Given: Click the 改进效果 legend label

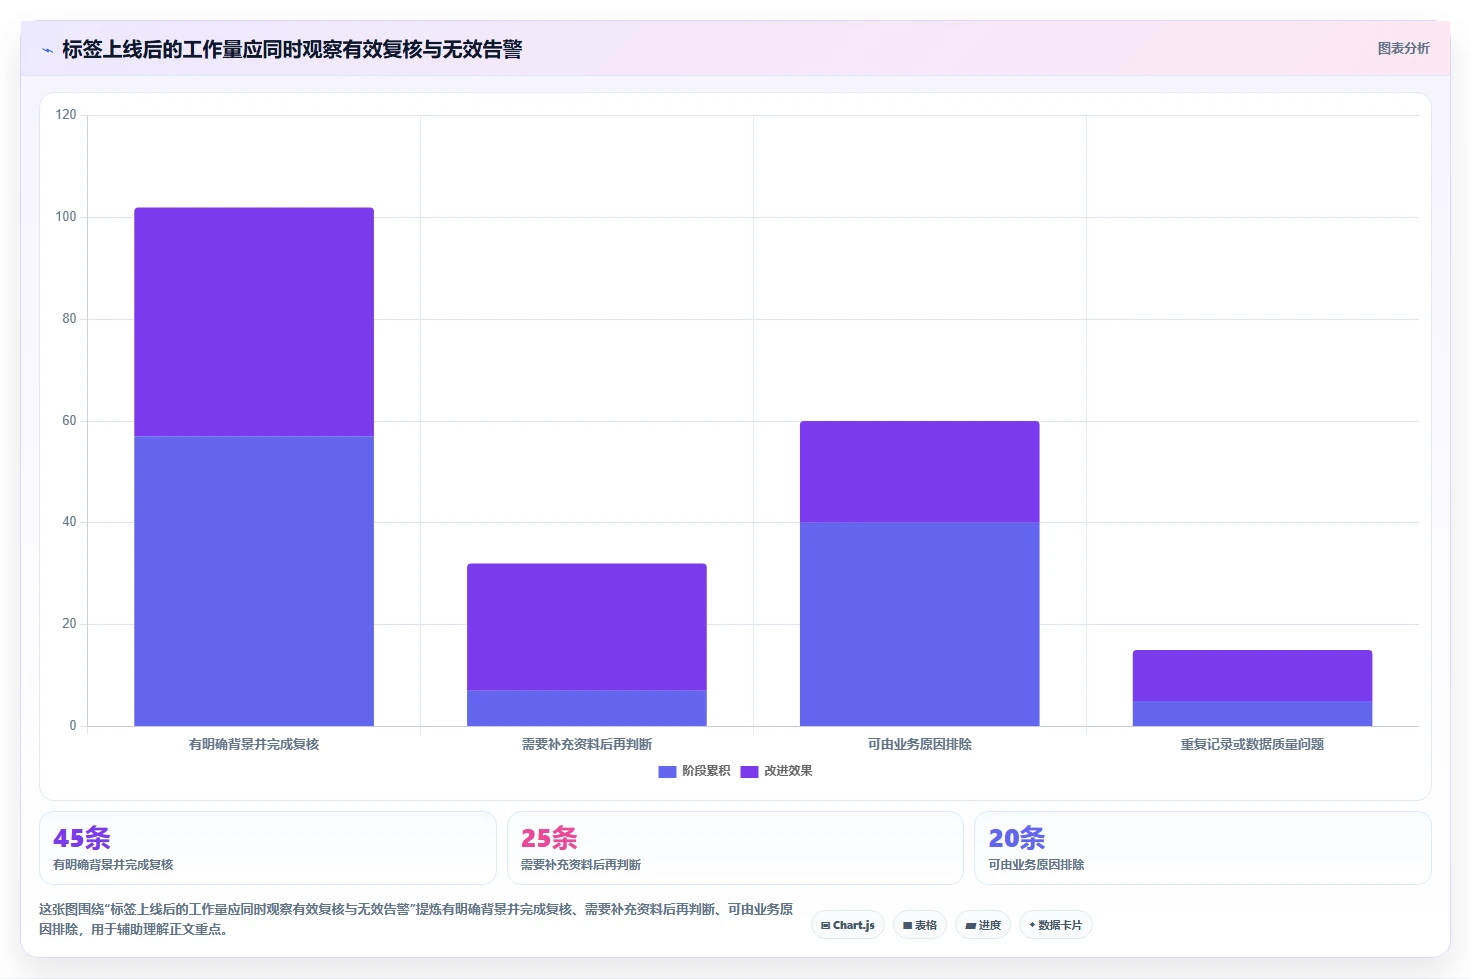Looking at the screenshot, I should (788, 771).
